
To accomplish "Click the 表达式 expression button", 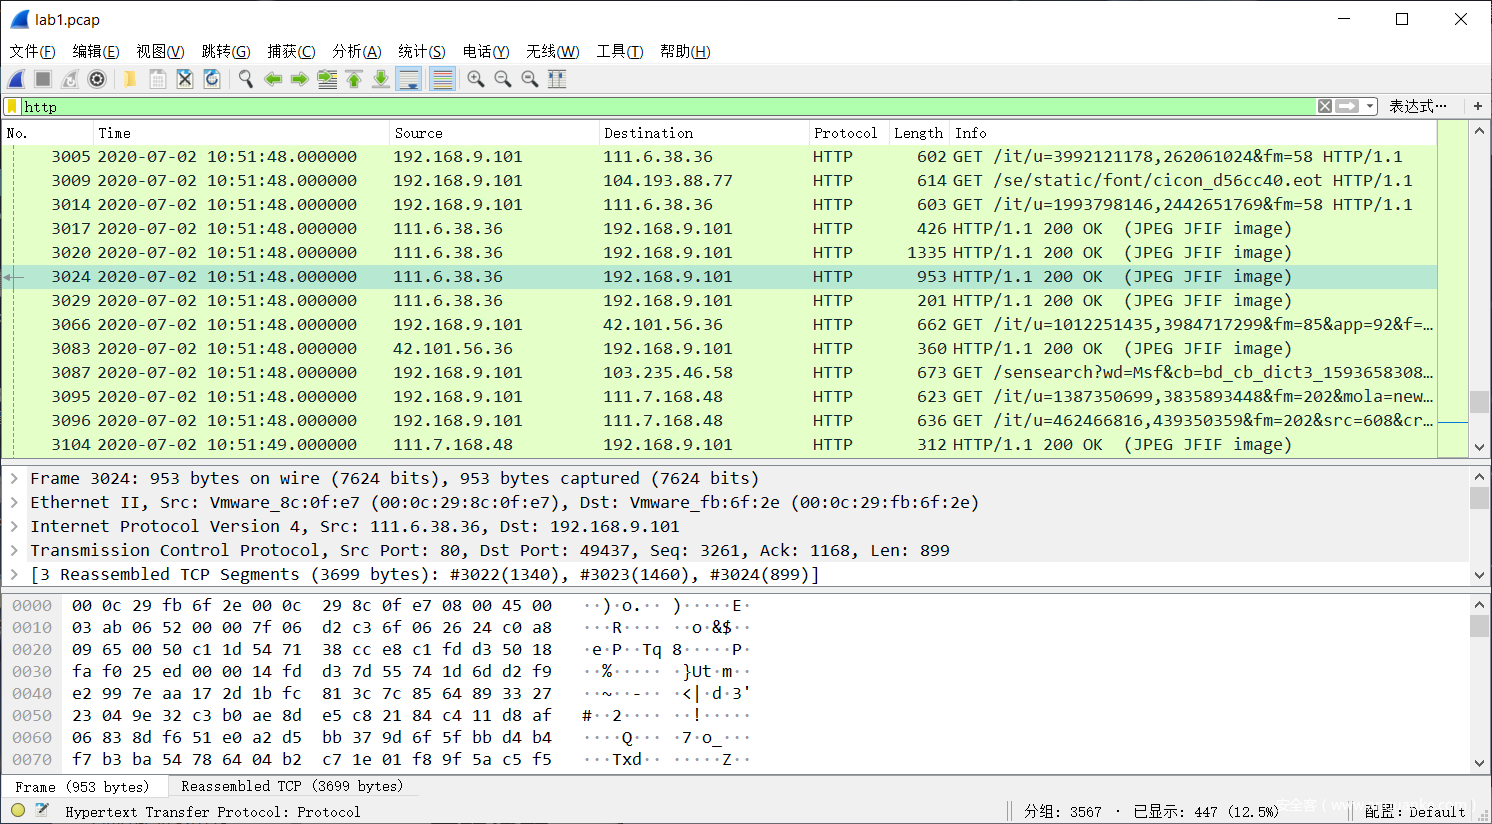I will point(1417,106).
